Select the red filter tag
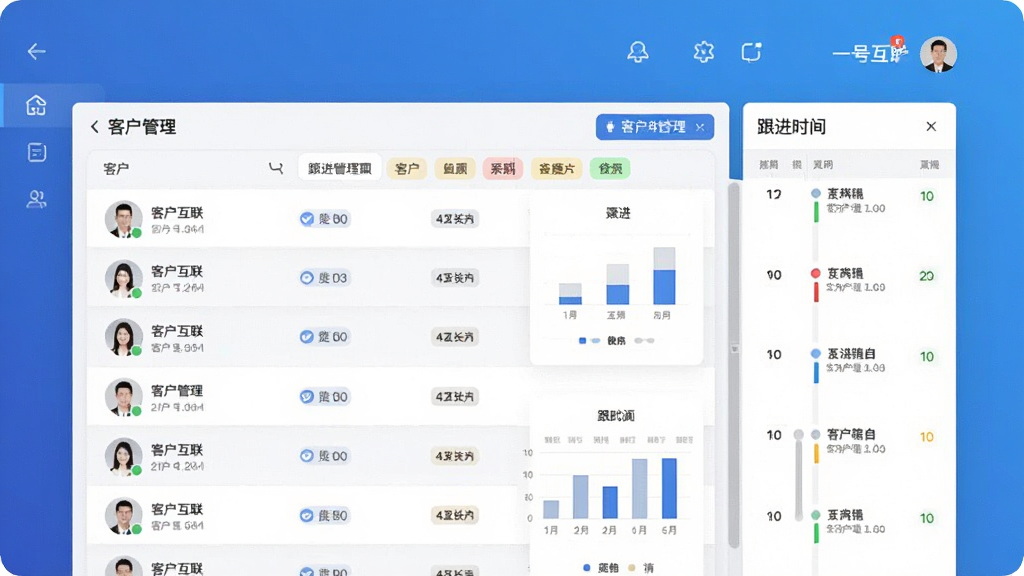 point(502,168)
